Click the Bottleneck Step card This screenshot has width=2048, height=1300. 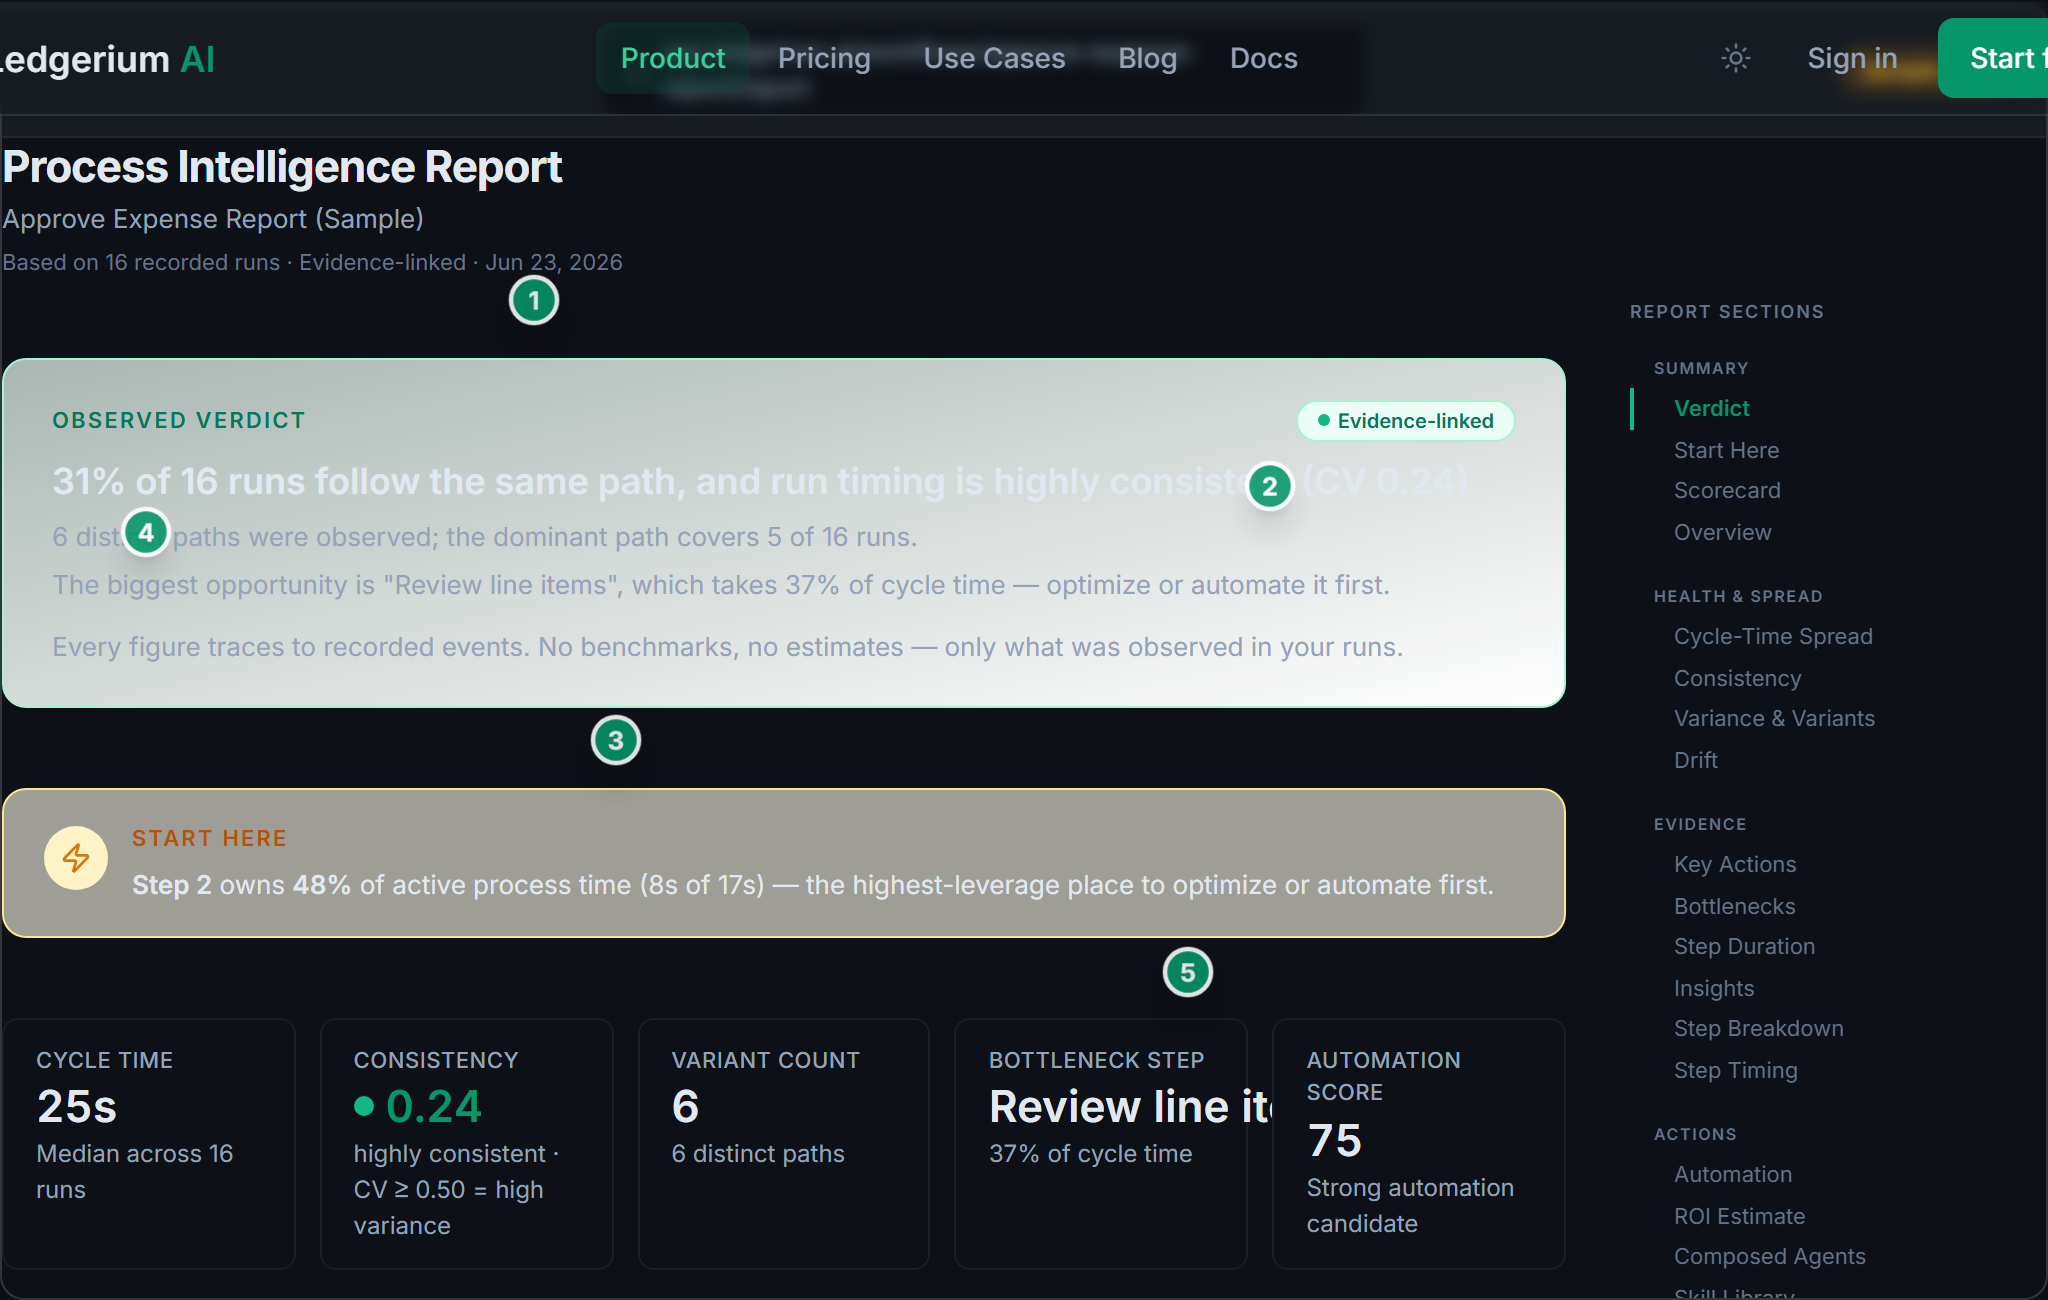pos(1101,1144)
